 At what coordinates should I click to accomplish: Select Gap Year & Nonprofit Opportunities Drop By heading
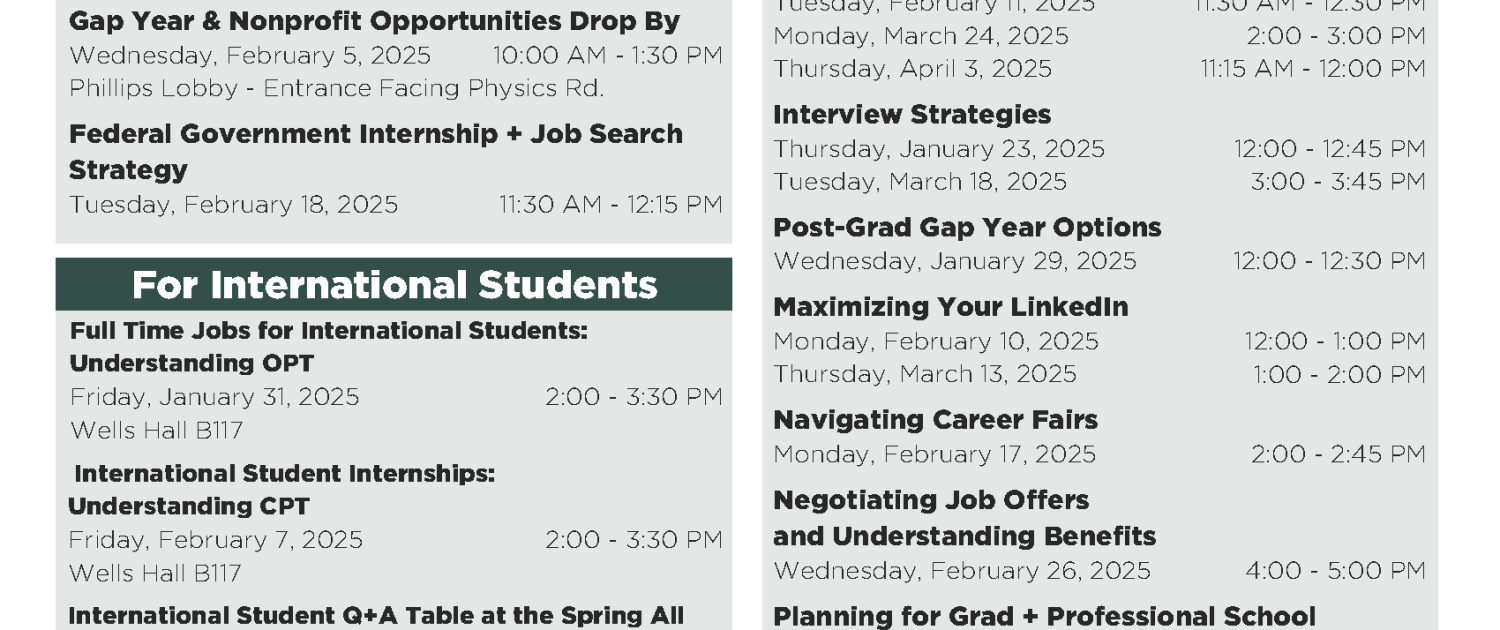pos(374,21)
